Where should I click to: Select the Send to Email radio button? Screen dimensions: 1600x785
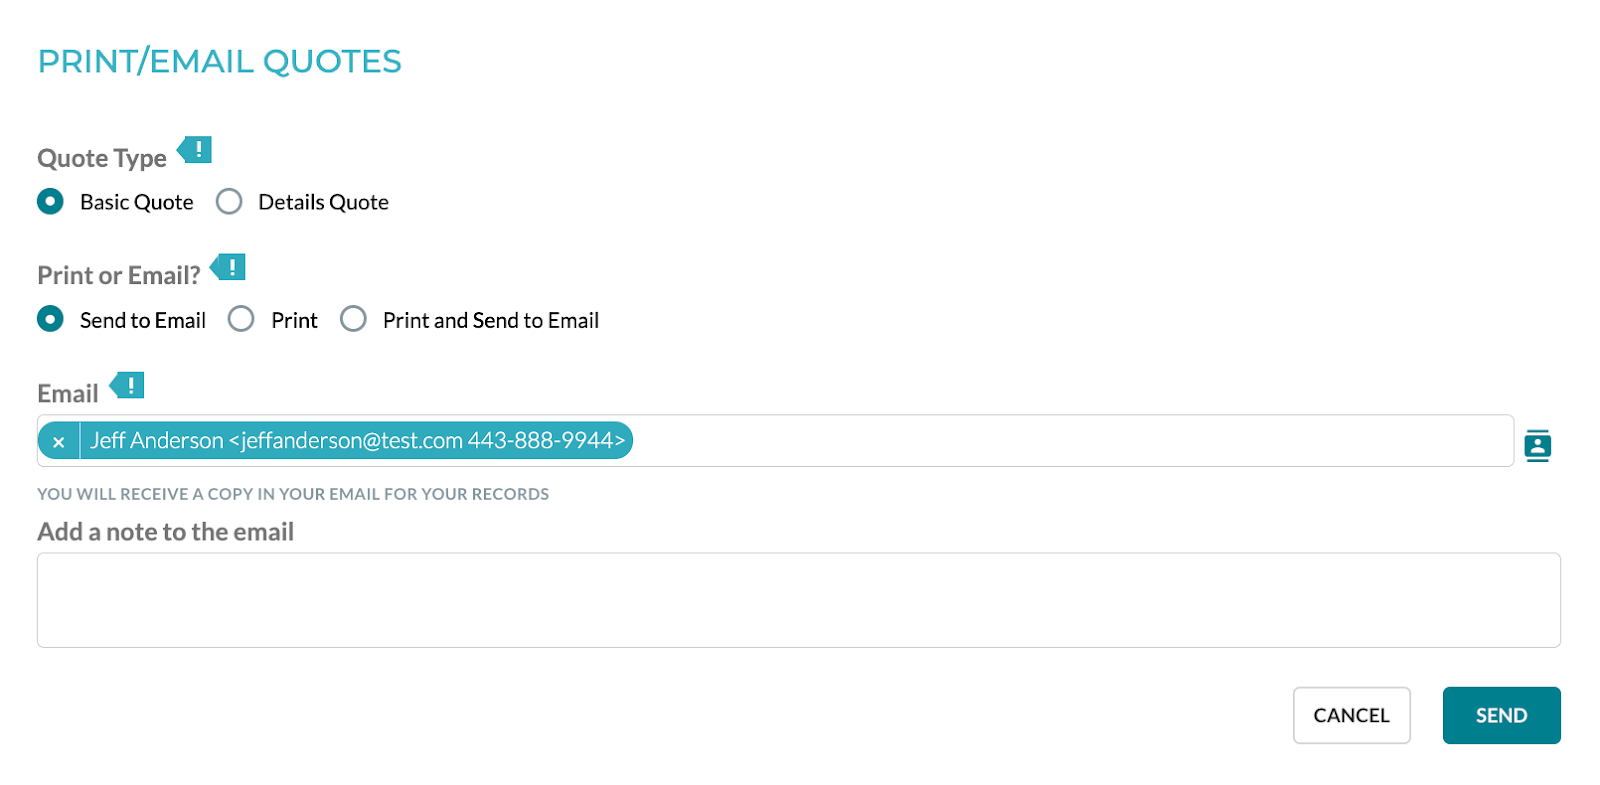[x=50, y=319]
